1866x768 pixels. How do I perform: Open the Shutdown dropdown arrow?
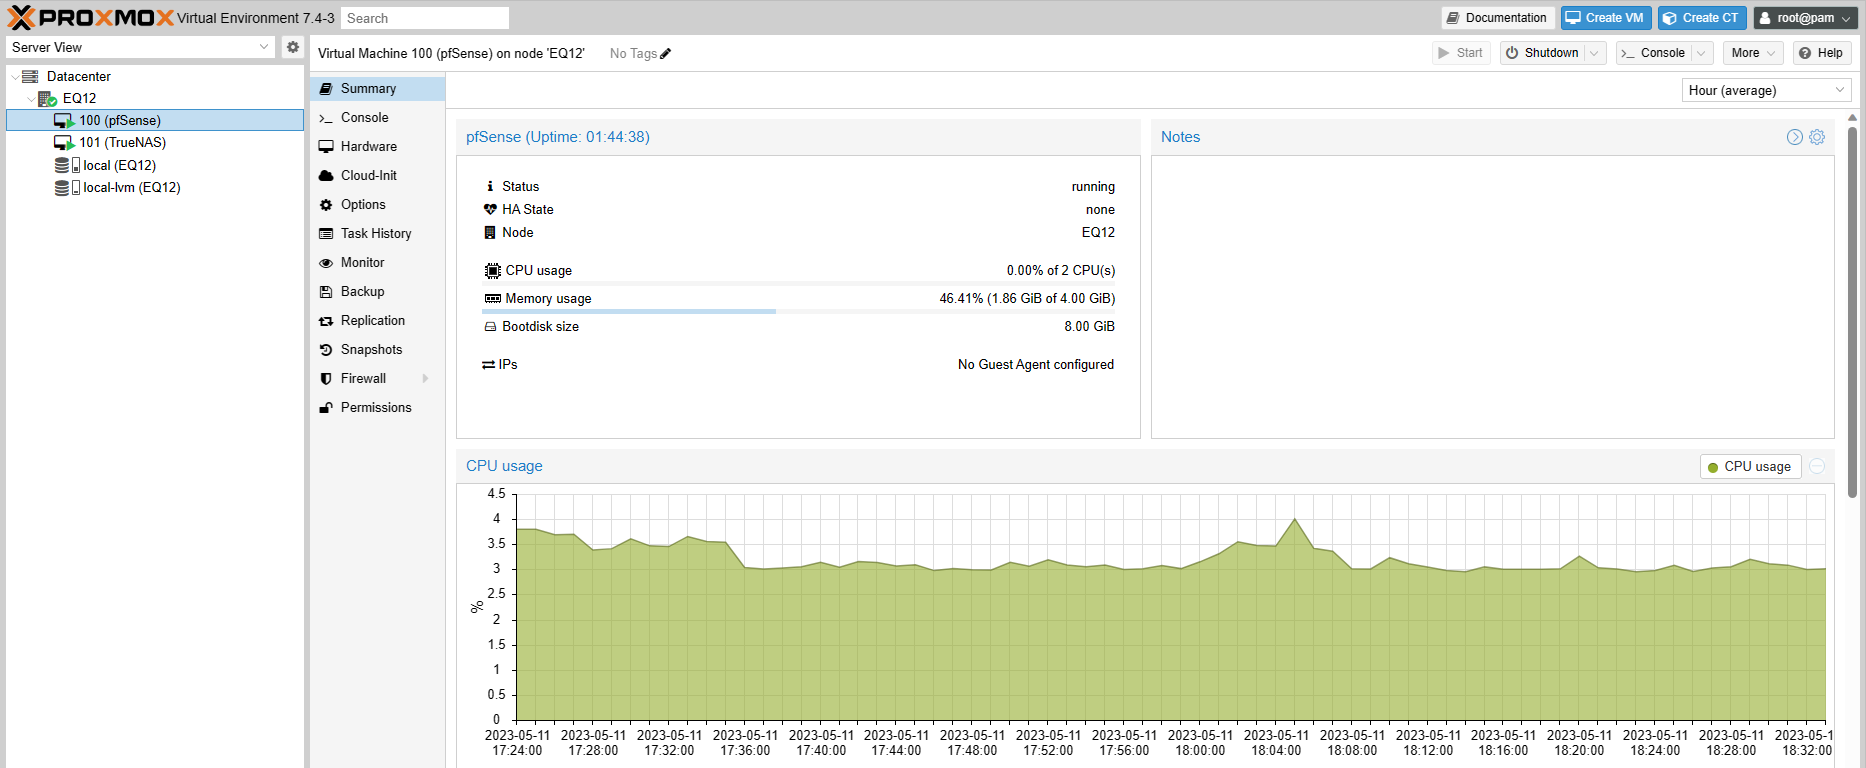pos(1595,53)
